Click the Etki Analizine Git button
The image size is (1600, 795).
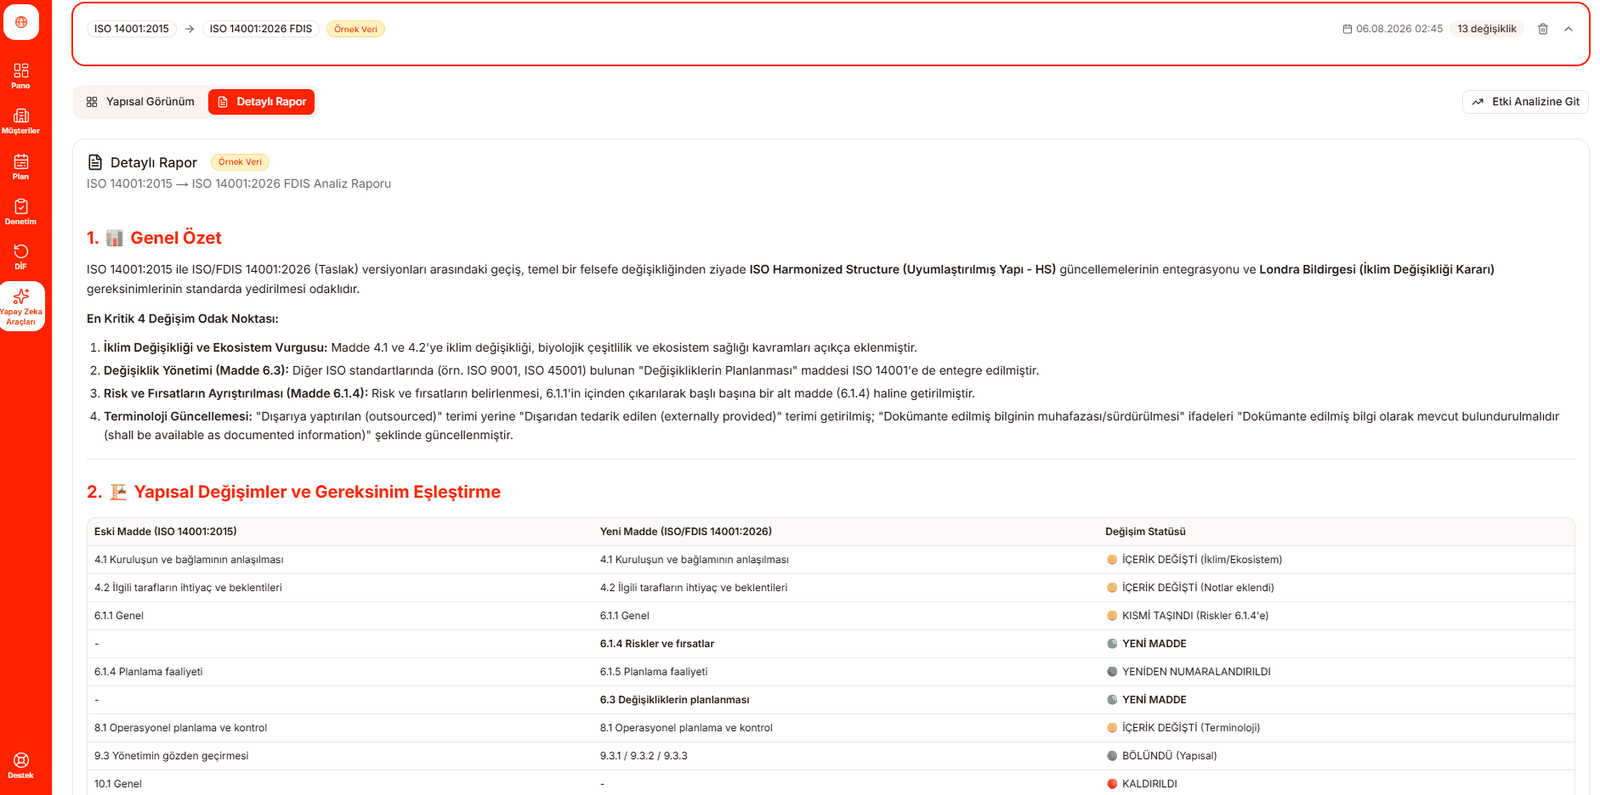click(x=1525, y=102)
